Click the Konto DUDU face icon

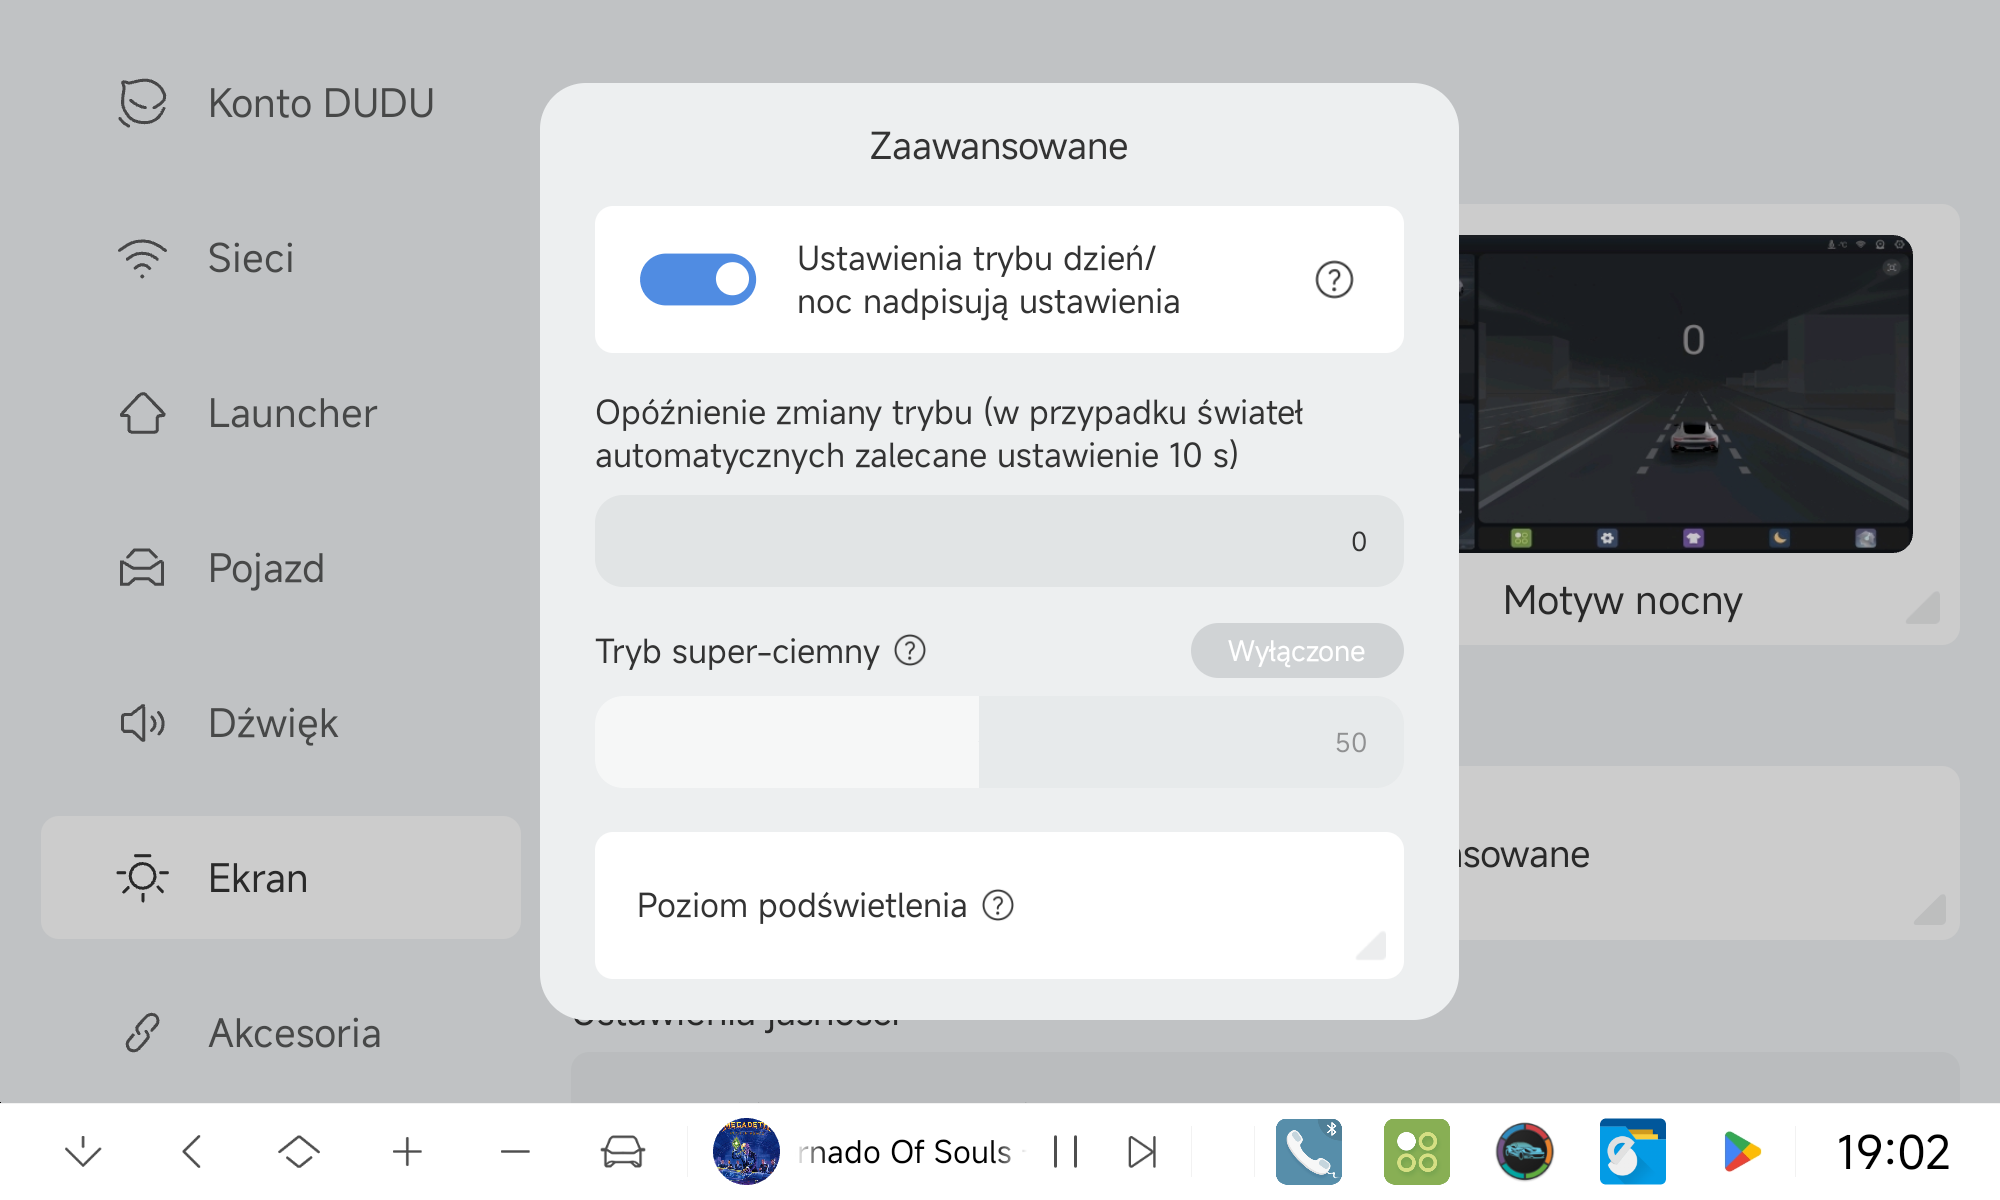[x=142, y=103]
